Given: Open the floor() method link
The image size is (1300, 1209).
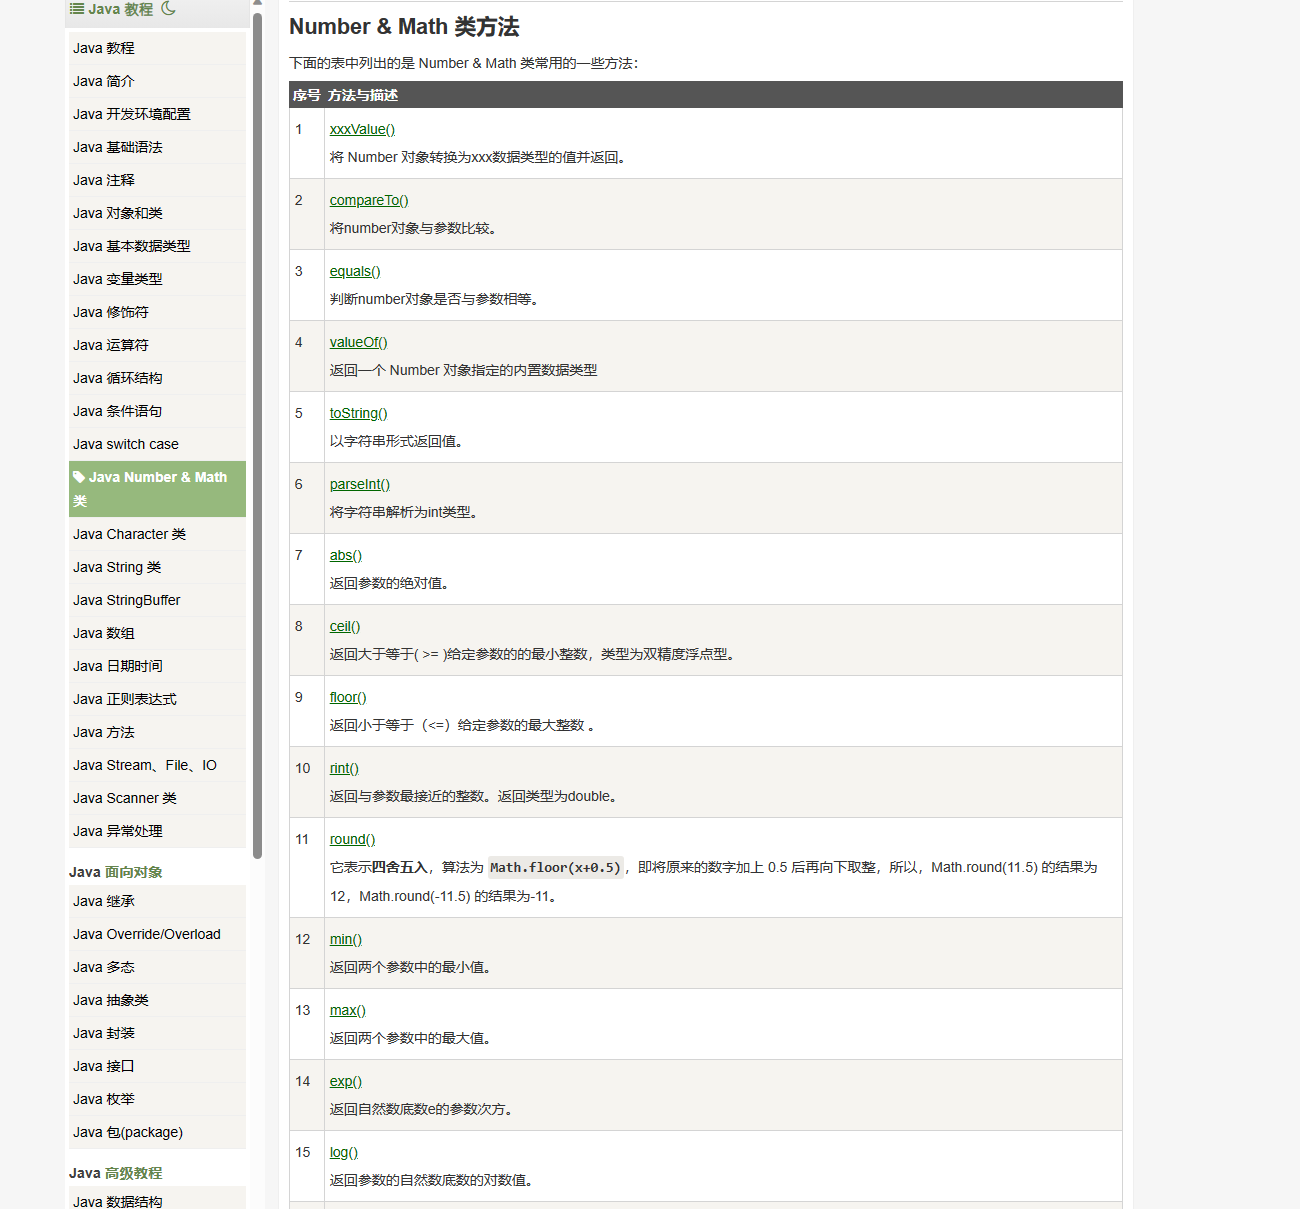Looking at the screenshot, I should pyautogui.click(x=348, y=697).
